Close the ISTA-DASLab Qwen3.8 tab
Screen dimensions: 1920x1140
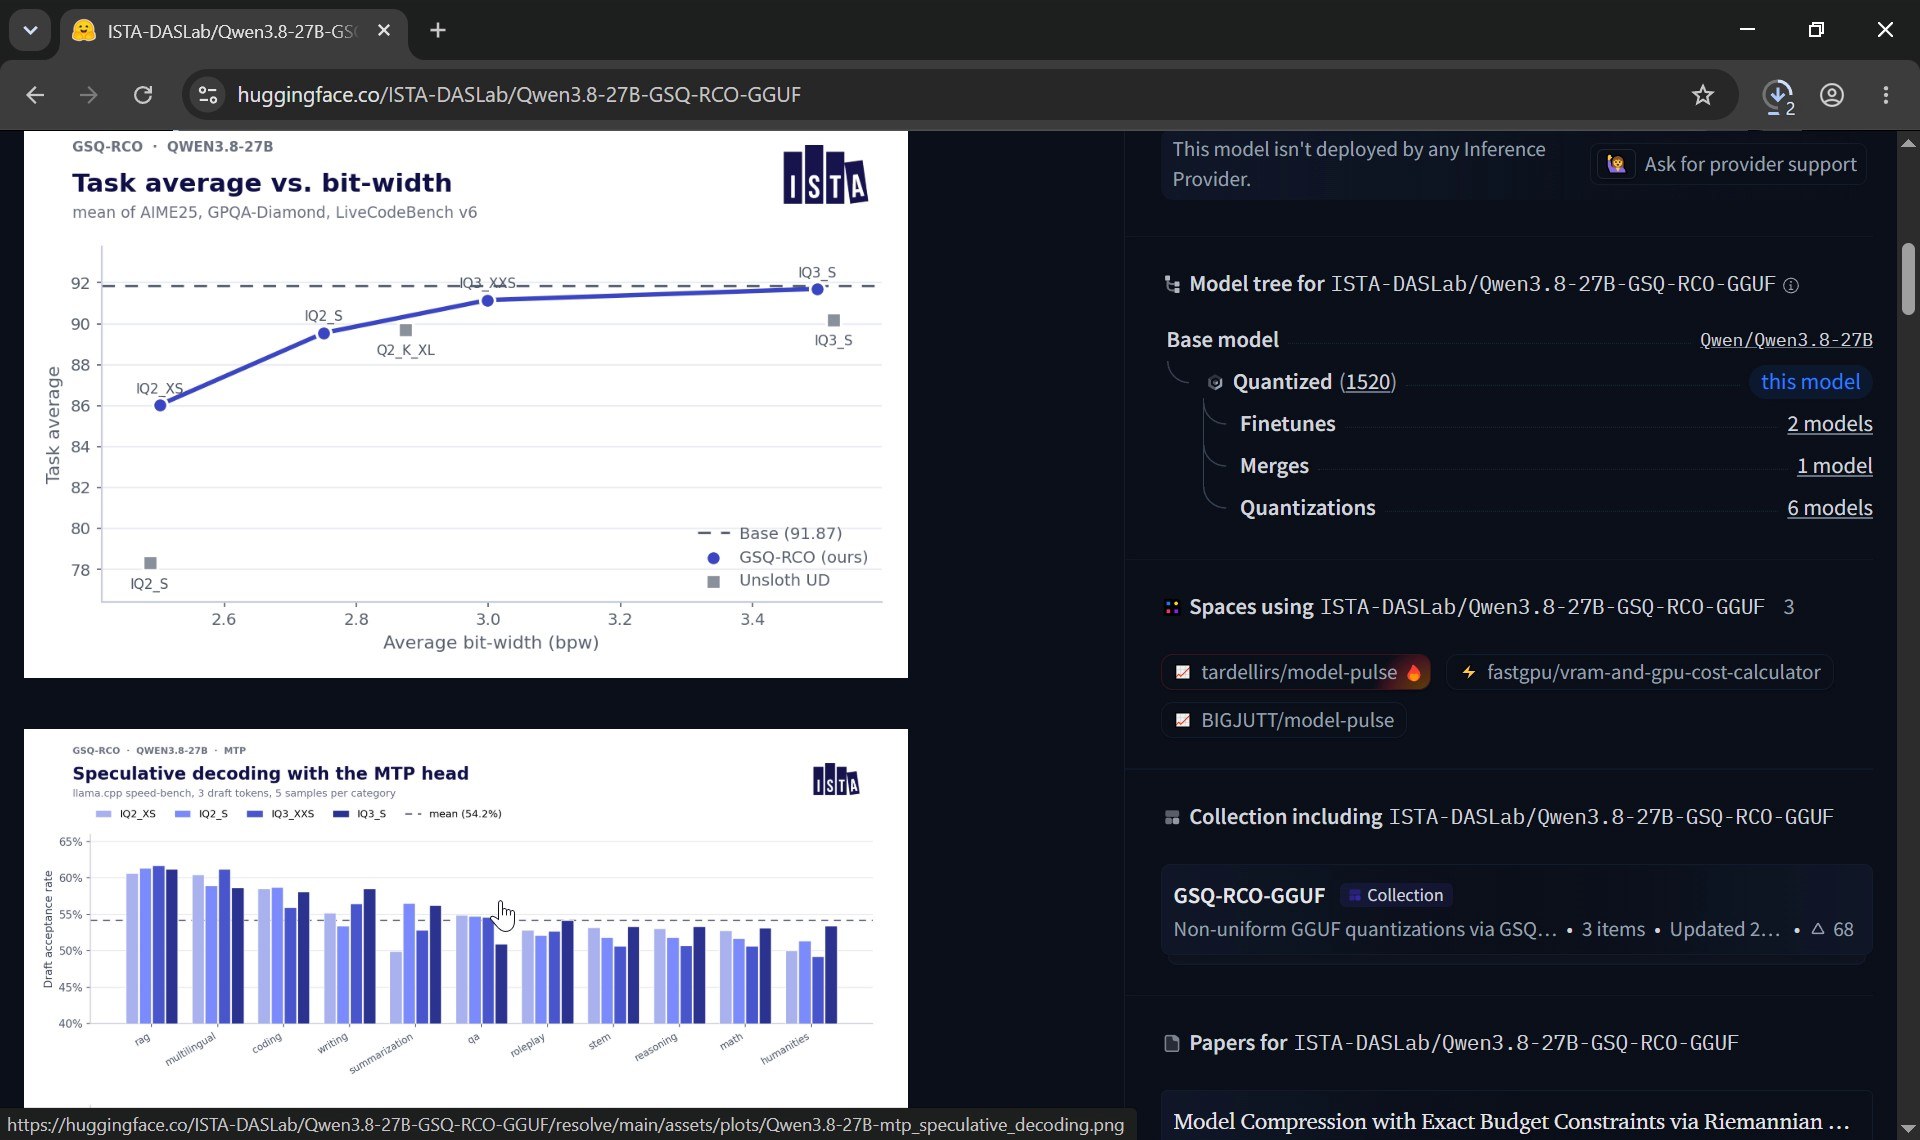(384, 31)
